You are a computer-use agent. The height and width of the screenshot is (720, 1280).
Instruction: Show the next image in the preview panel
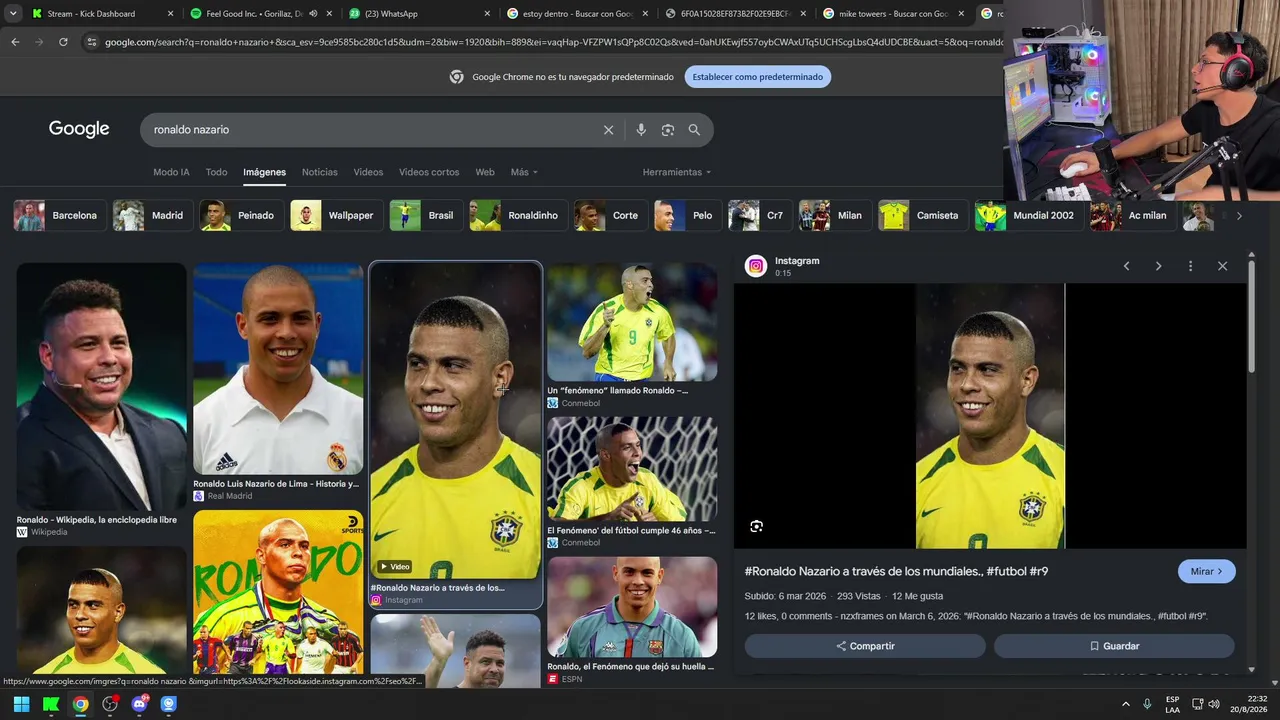tap(1158, 266)
